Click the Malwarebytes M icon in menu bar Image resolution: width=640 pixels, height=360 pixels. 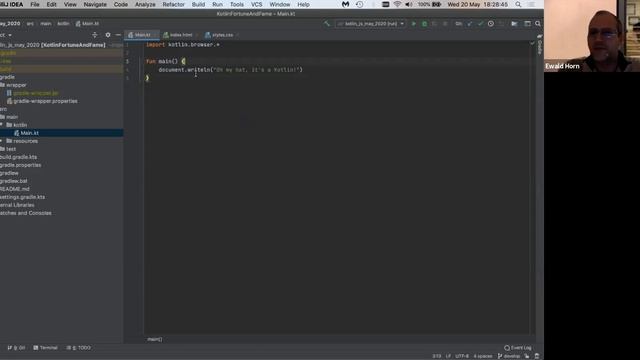tap(346, 4)
